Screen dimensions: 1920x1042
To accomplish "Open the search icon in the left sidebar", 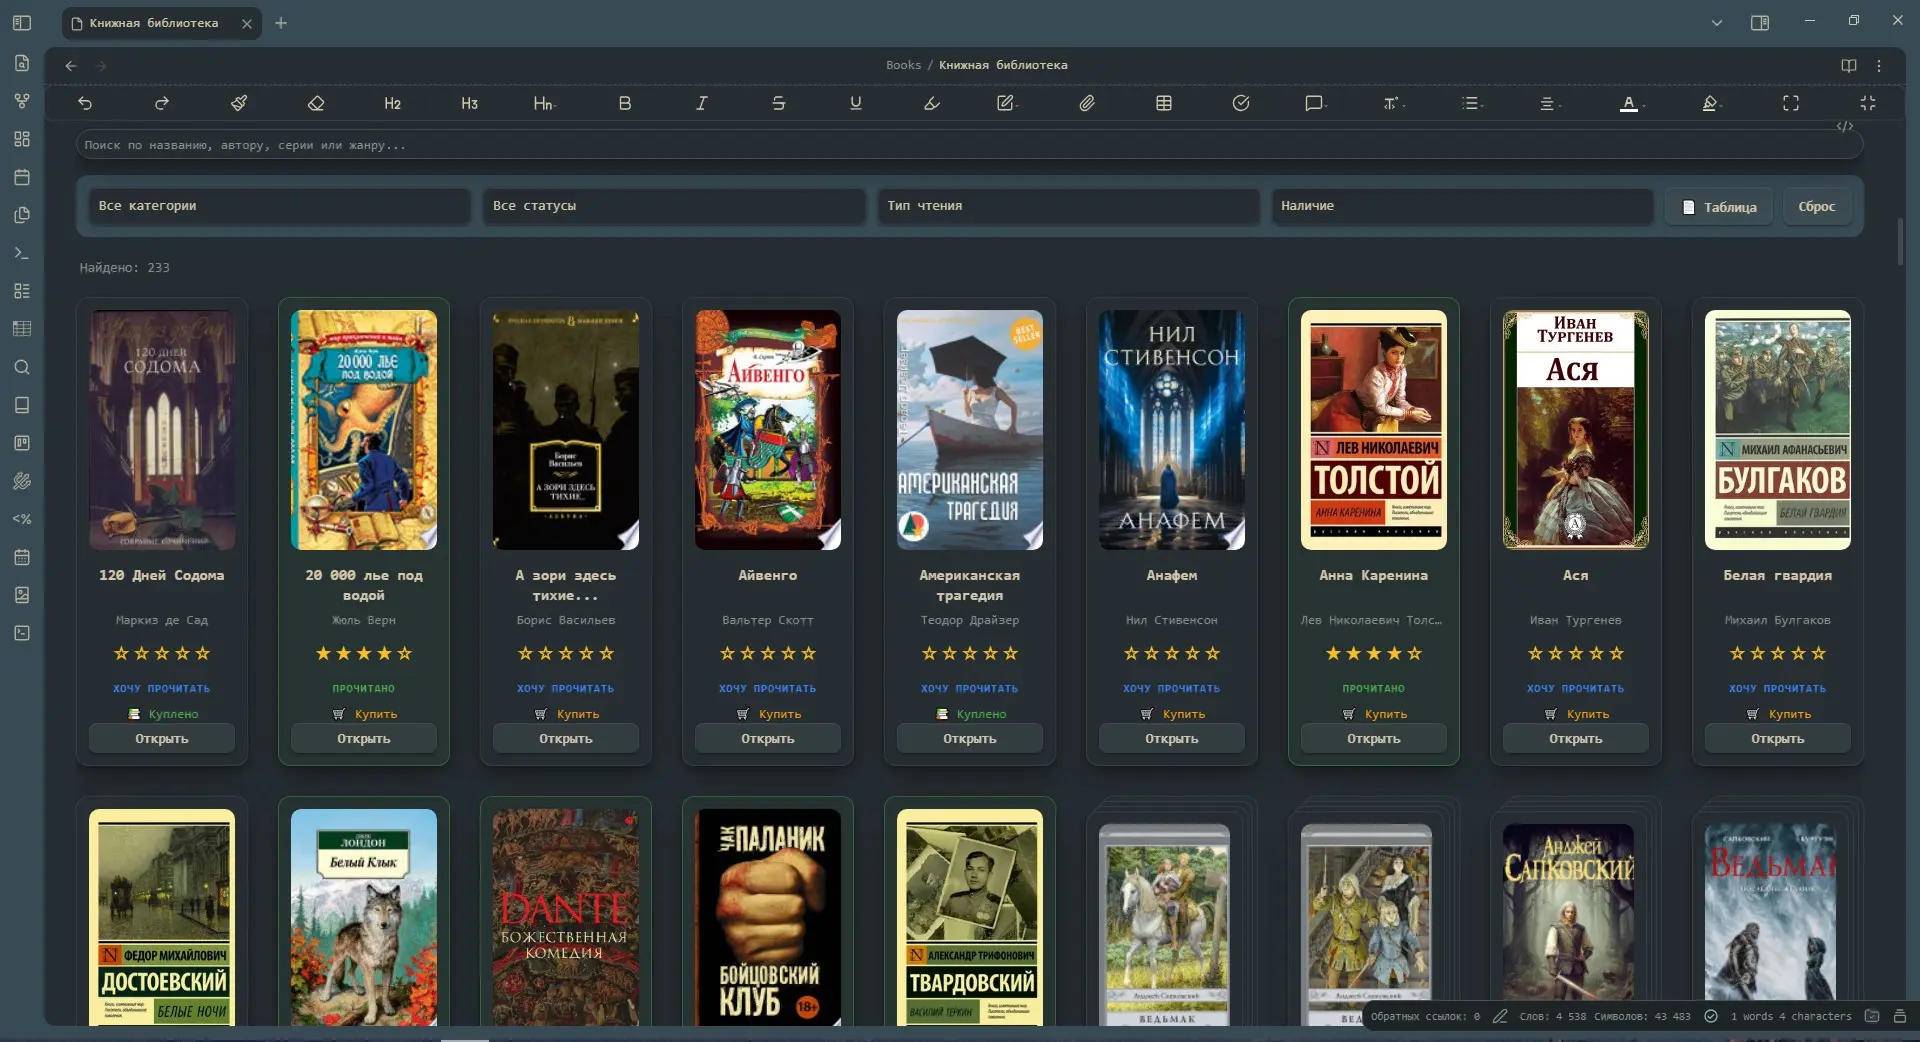I will [22, 367].
